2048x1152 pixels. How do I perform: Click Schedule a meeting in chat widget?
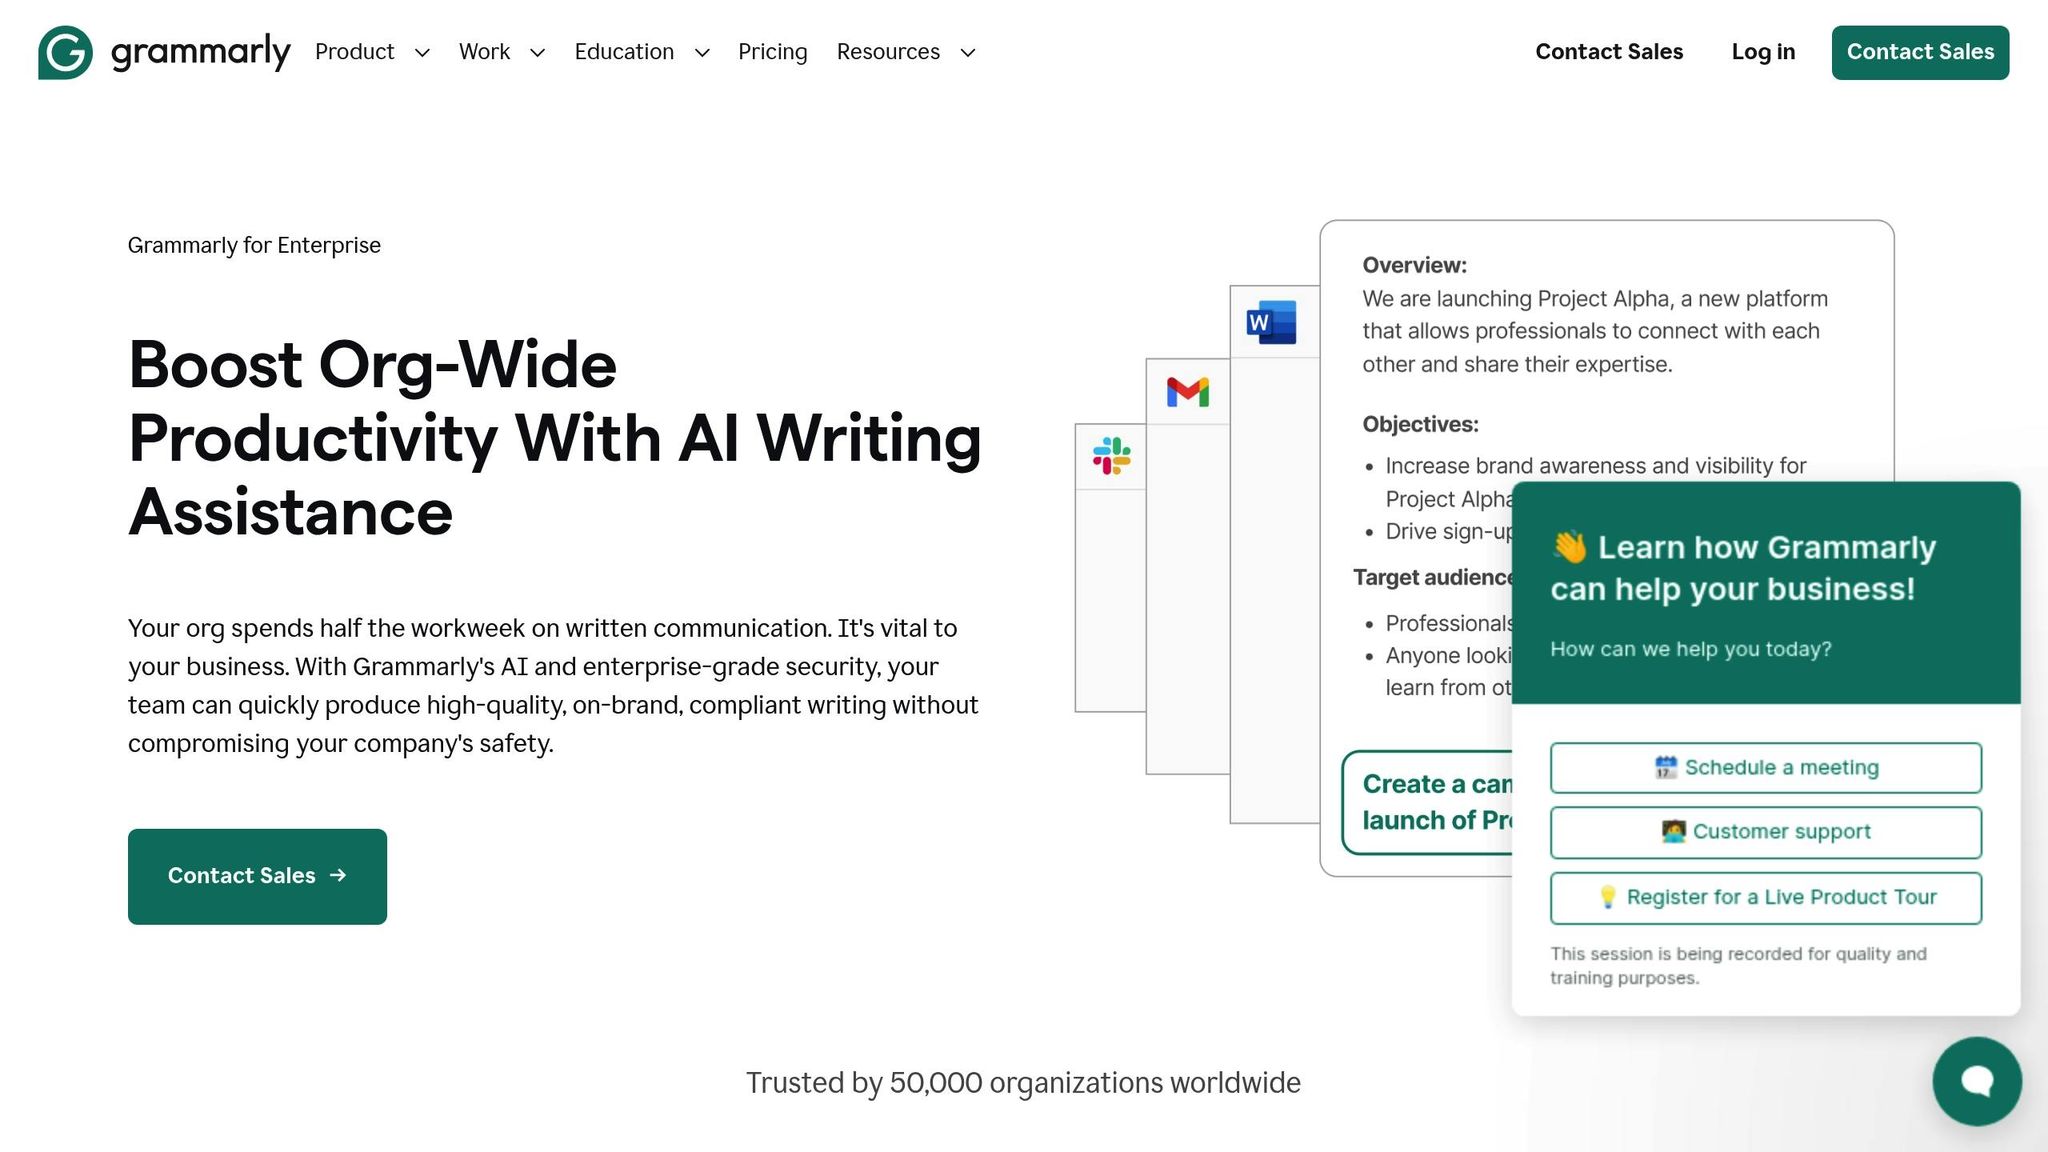pyautogui.click(x=1766, y=768)
